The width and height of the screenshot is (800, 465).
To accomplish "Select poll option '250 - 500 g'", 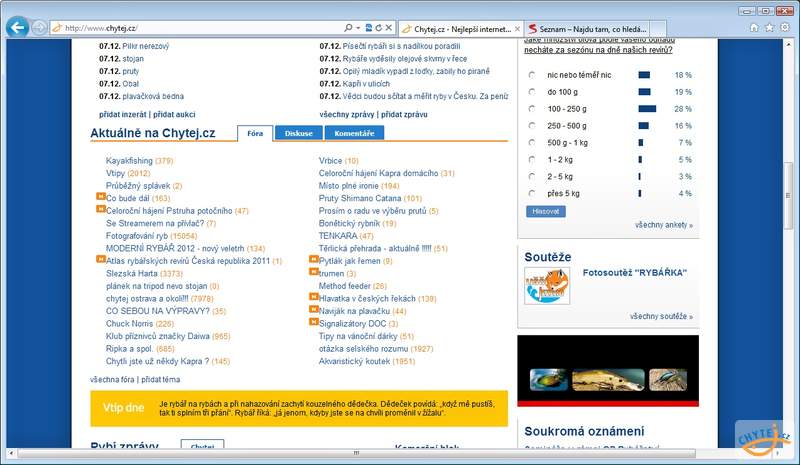I will 532,126.
